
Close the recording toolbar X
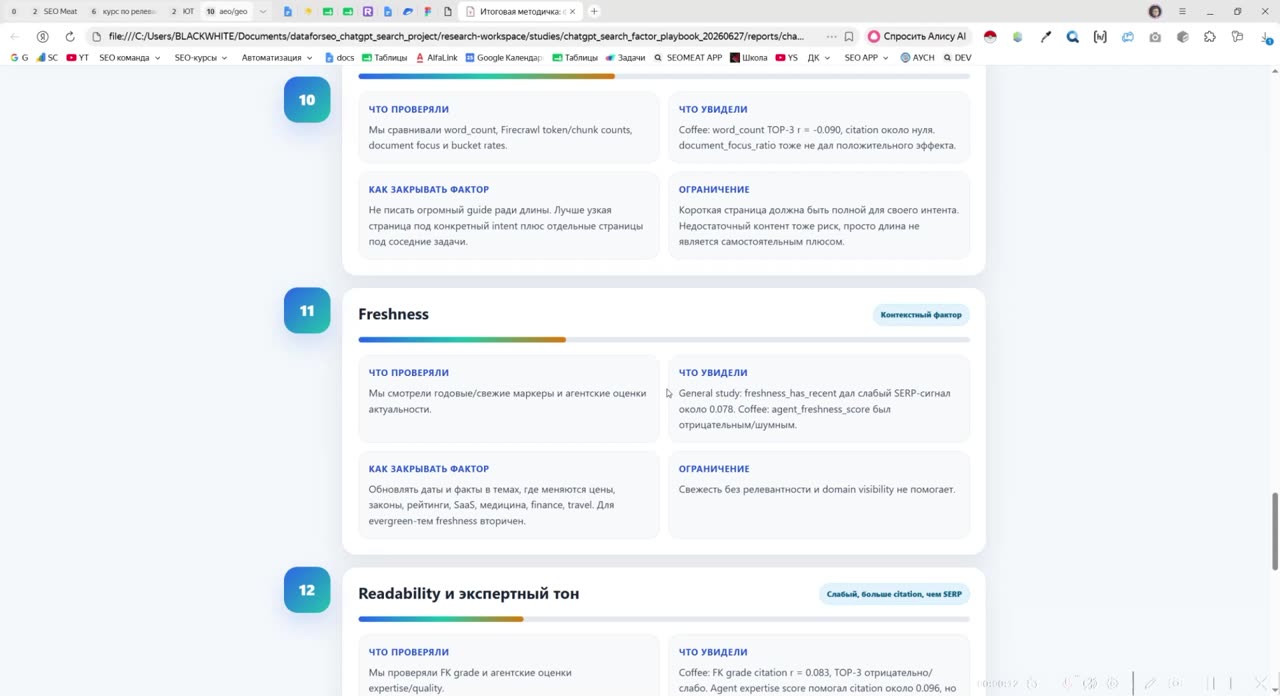click(1261, 684)
